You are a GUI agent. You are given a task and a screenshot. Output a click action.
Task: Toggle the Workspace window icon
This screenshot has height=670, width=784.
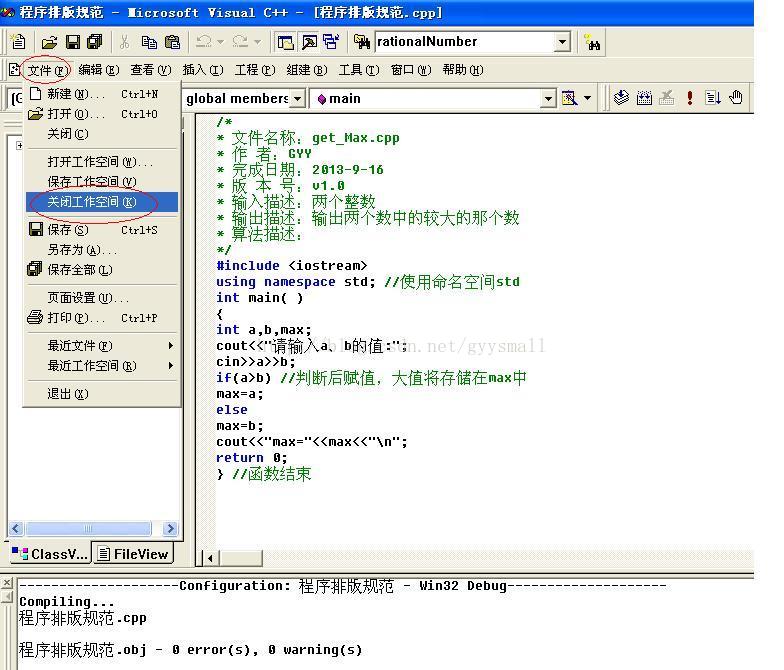pos(286,42)
